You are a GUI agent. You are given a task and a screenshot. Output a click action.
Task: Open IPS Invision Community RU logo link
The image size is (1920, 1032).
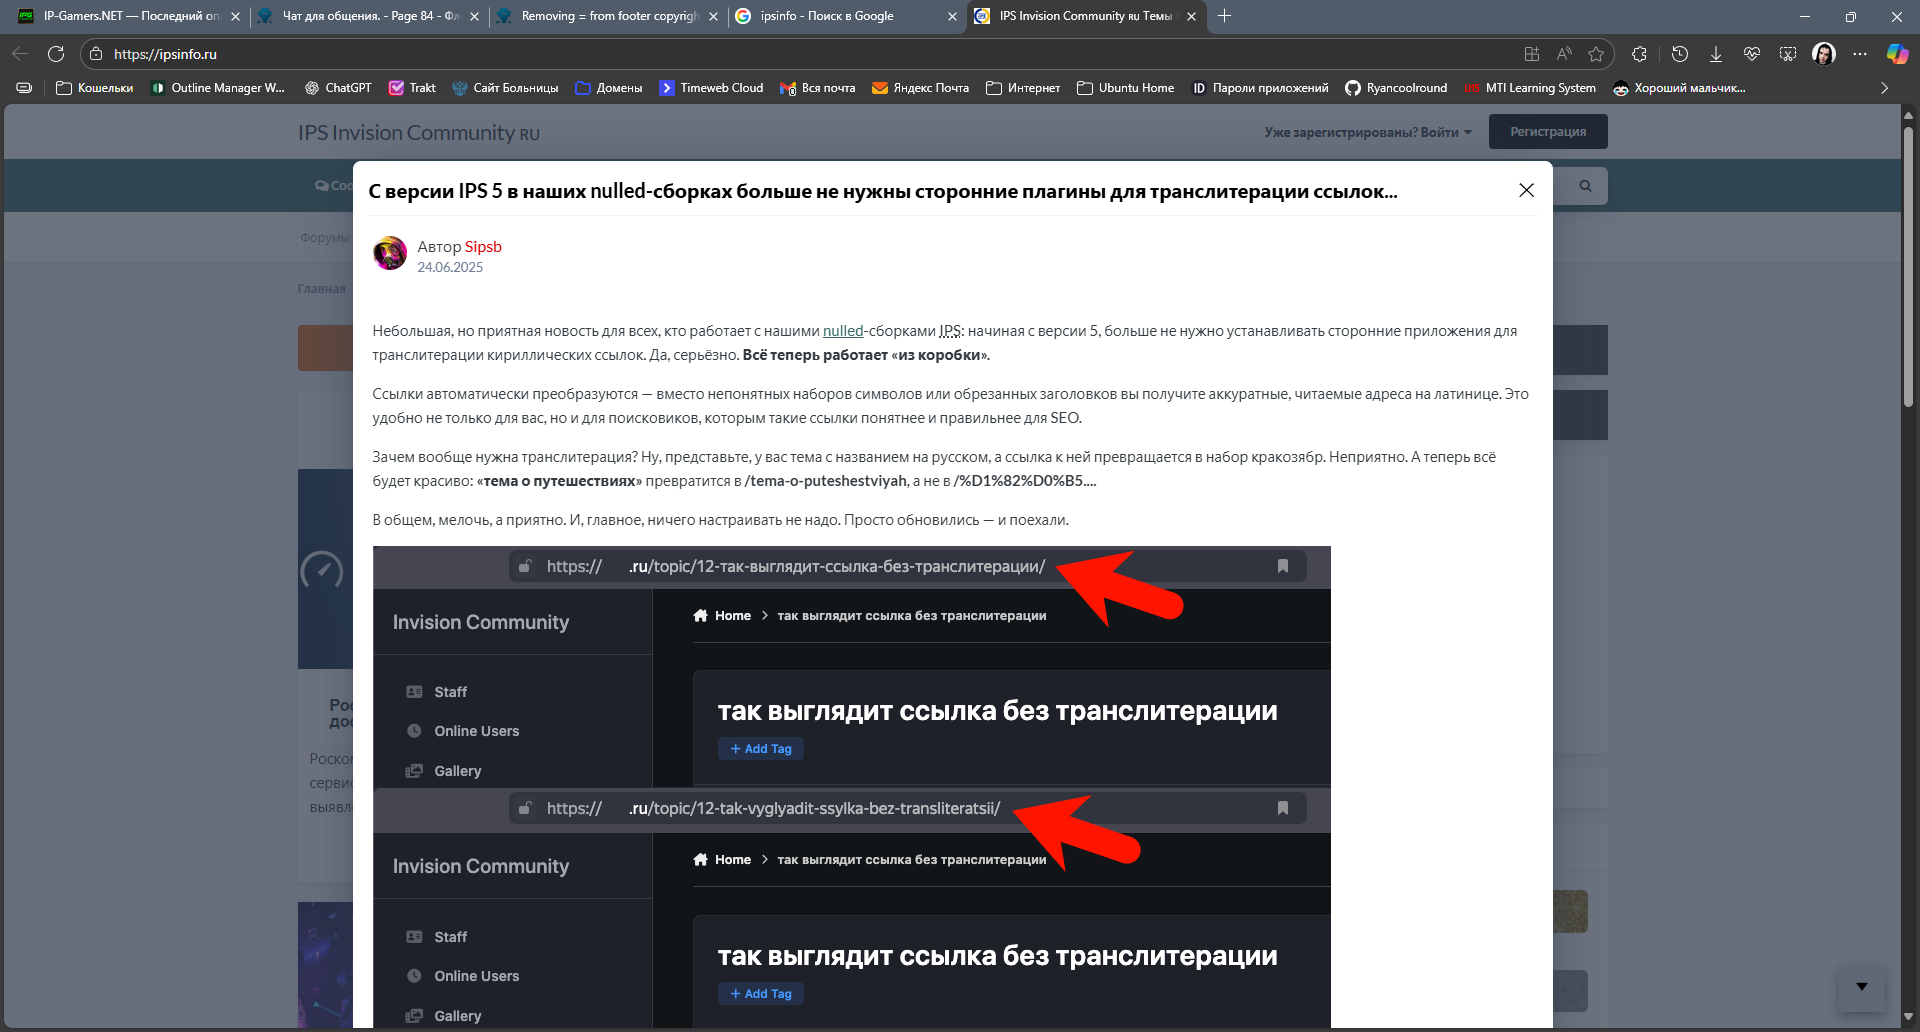click(x=418, y=133)
